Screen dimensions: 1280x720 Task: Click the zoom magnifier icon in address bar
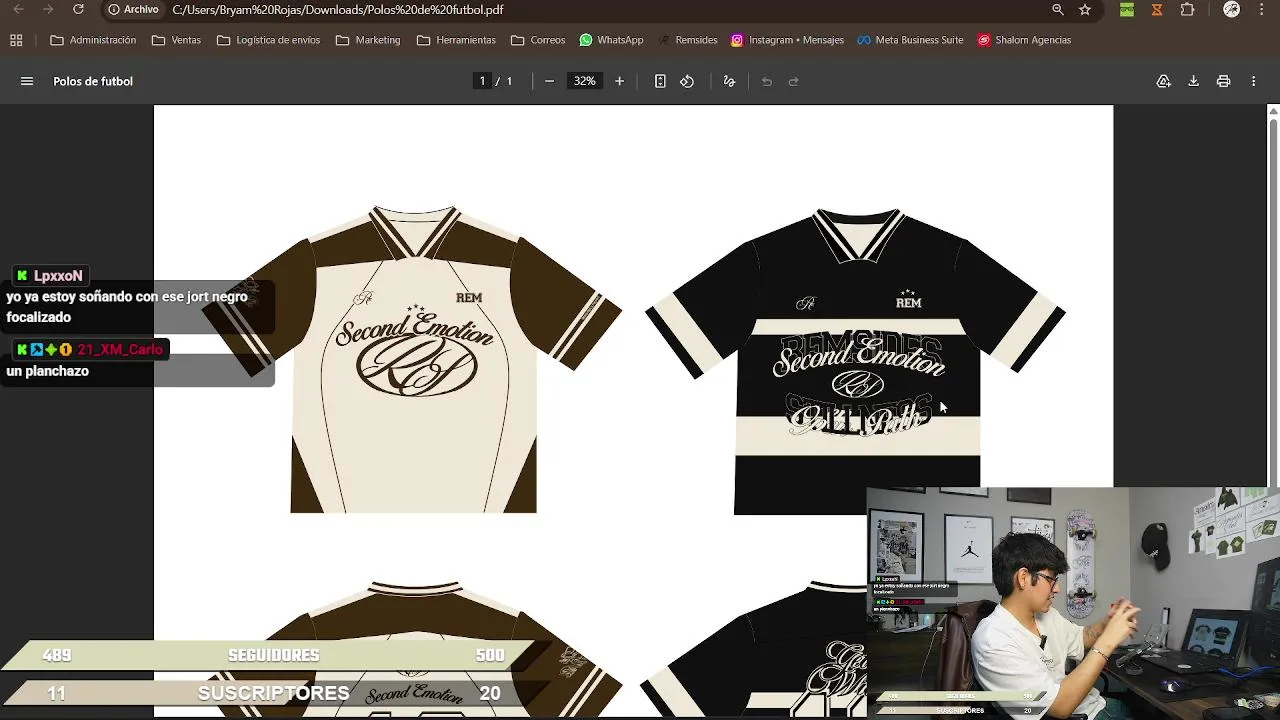1058,9
